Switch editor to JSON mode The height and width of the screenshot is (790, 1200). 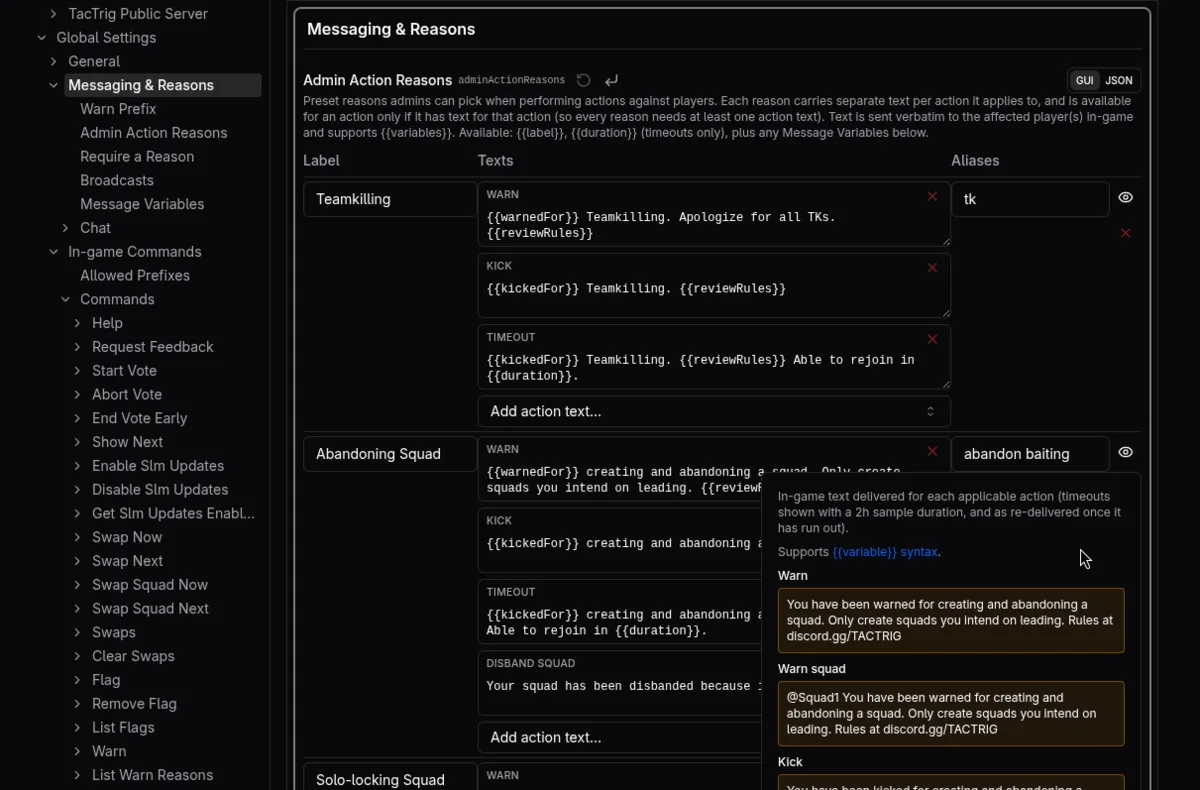tap(1118, 81)
